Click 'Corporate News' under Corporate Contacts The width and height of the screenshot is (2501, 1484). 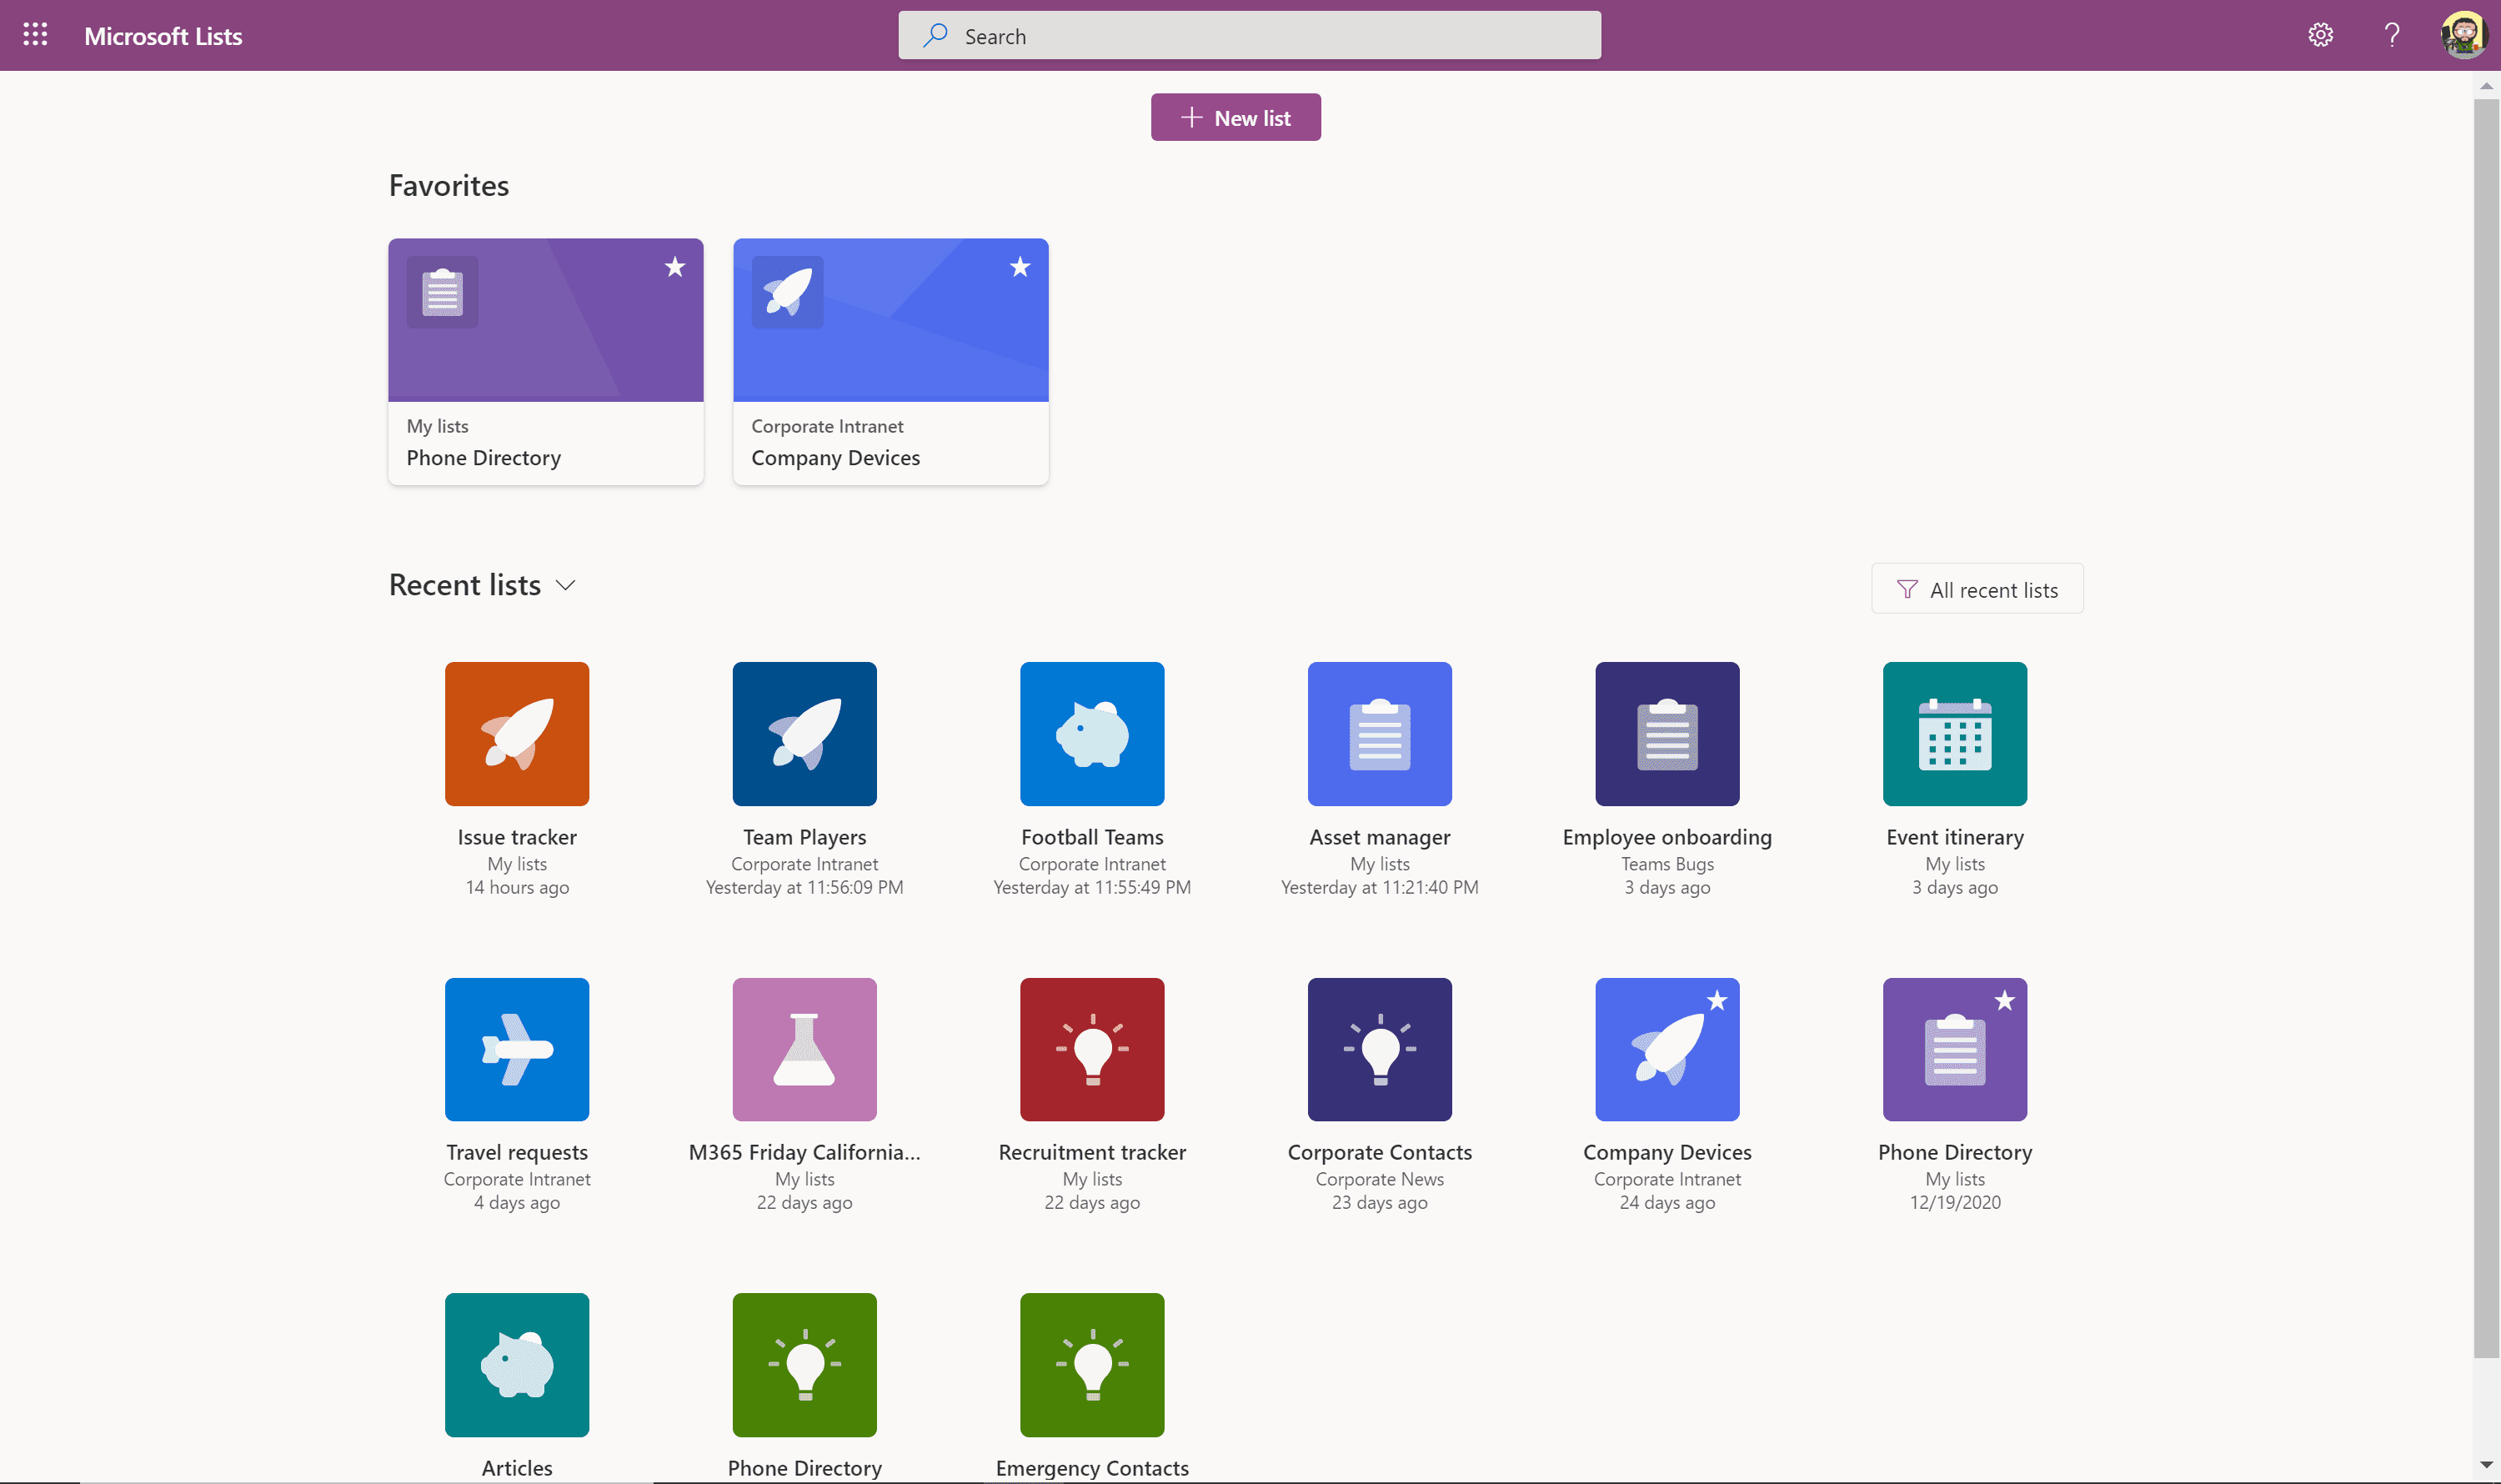click(1380, 1179)
